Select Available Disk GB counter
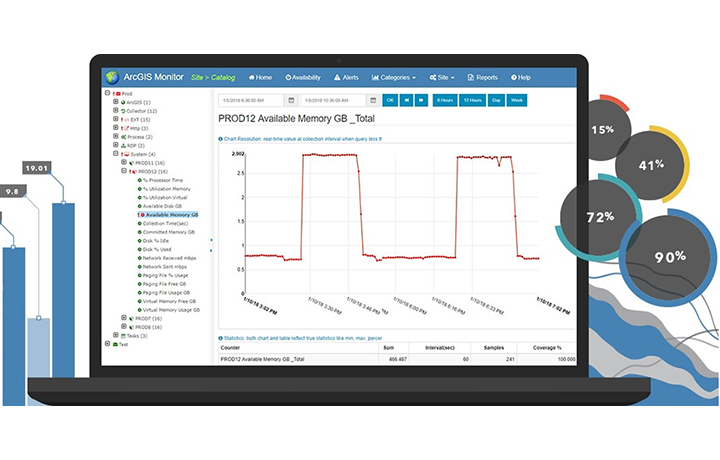Viewport: 720px width, 460px height. [x=162, y=206]
